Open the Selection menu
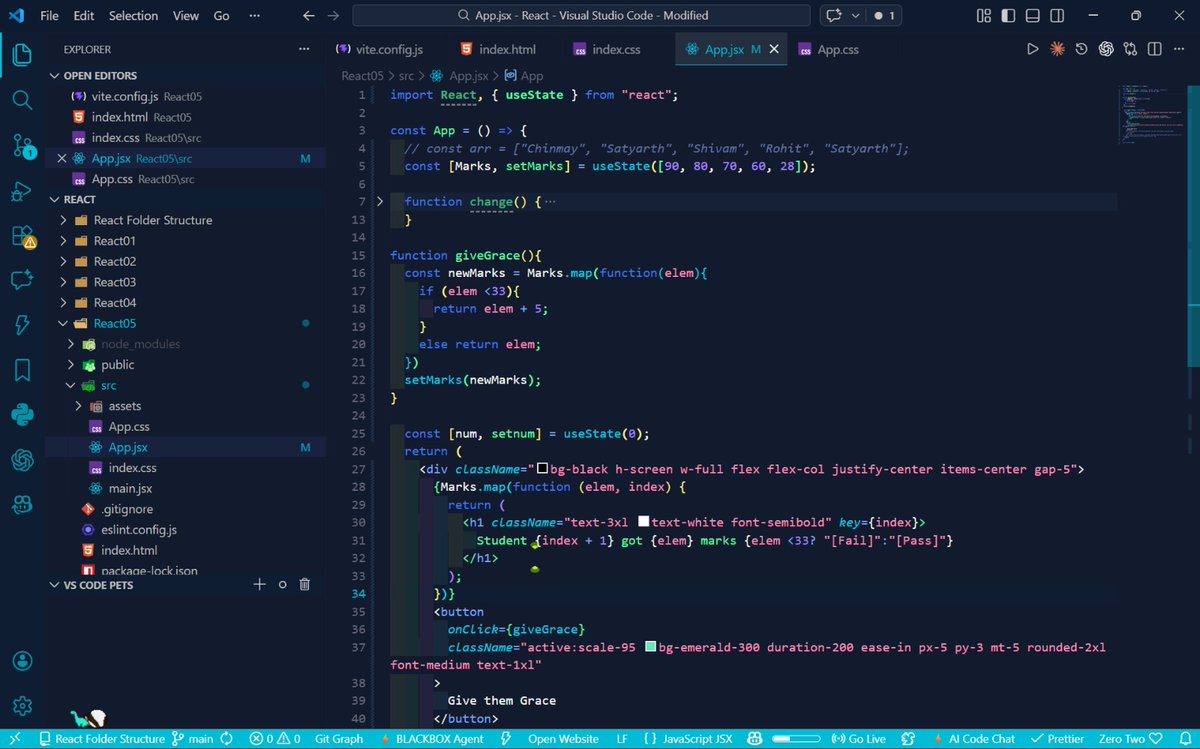The image size is (1200, 749). [133, 16]
